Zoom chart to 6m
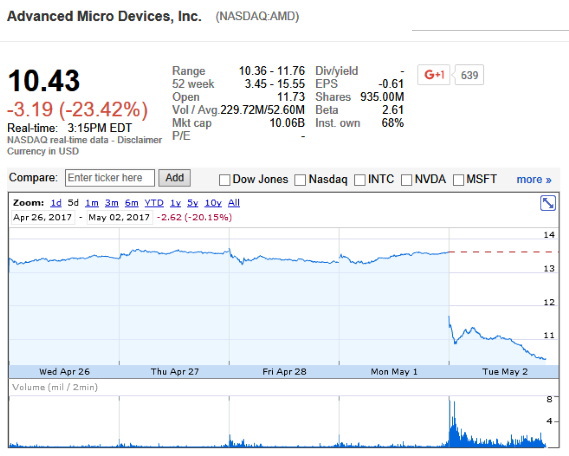Image resolution: width=569 pixels, height=456 pixels. pos(131,203)
